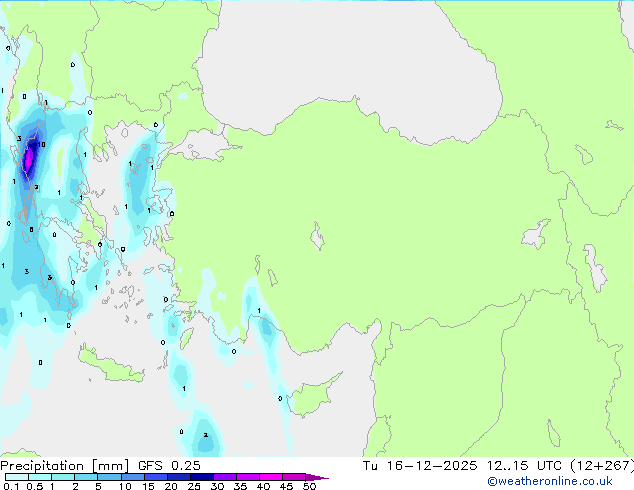Click the 0.1–0.5 mm legend color swatch
Image resolution: width=634 pixels, height=490 pixels.
17,477
